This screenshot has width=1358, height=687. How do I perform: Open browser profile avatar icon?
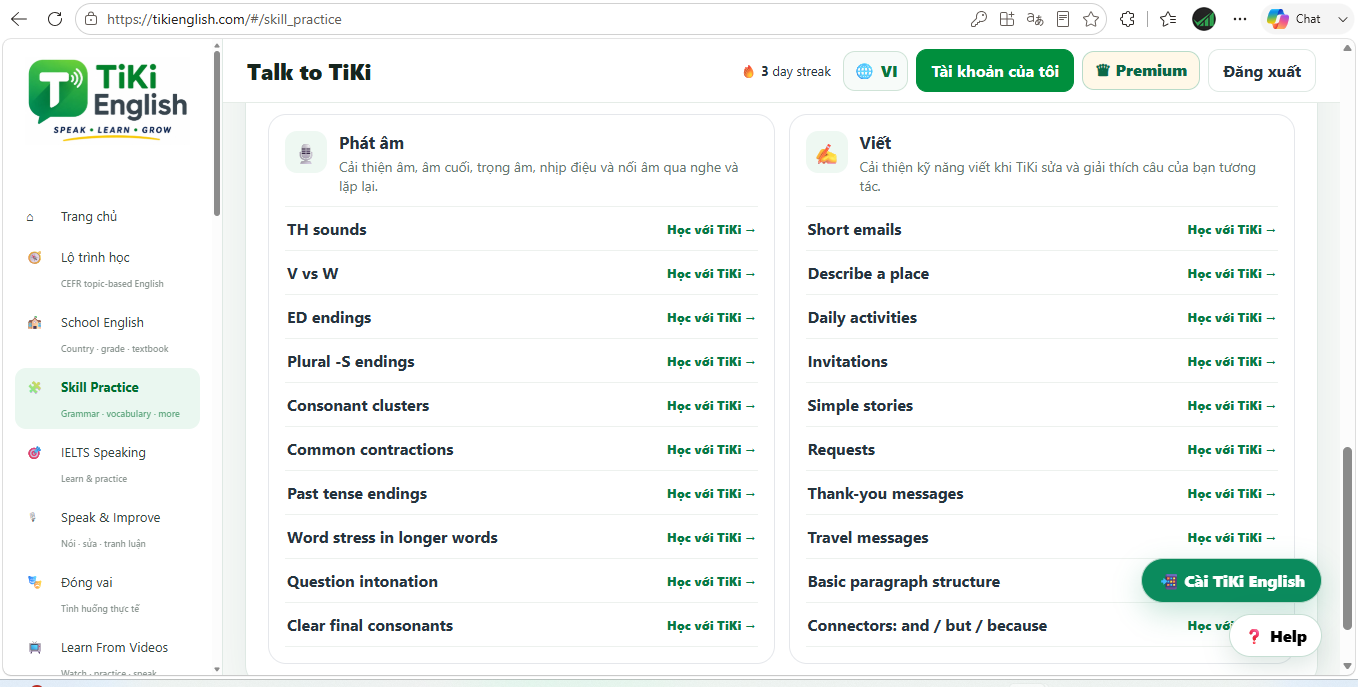pos(1204,19)
